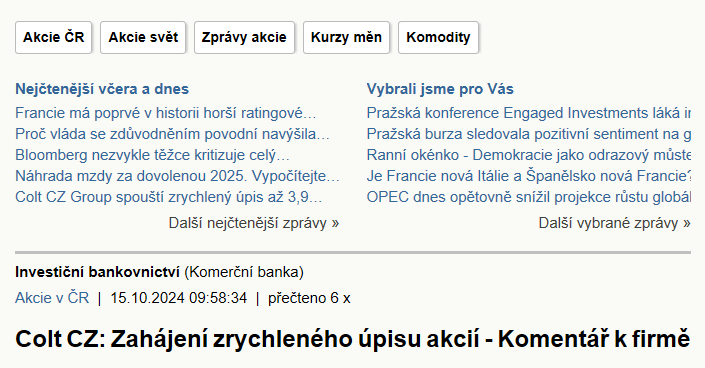Screen dimensions: 705x368
Task: Open the Proč vláda povodní article
Action: [173, 134]
